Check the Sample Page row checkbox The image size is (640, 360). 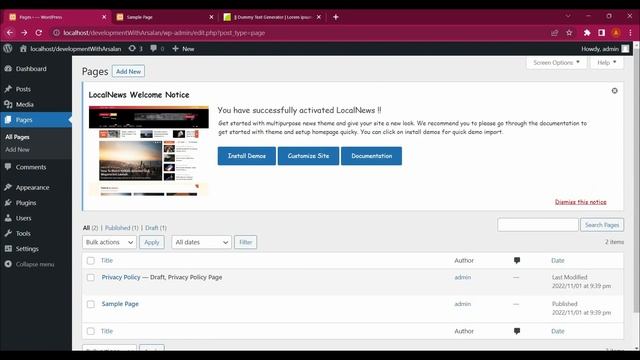pos(91,304)
